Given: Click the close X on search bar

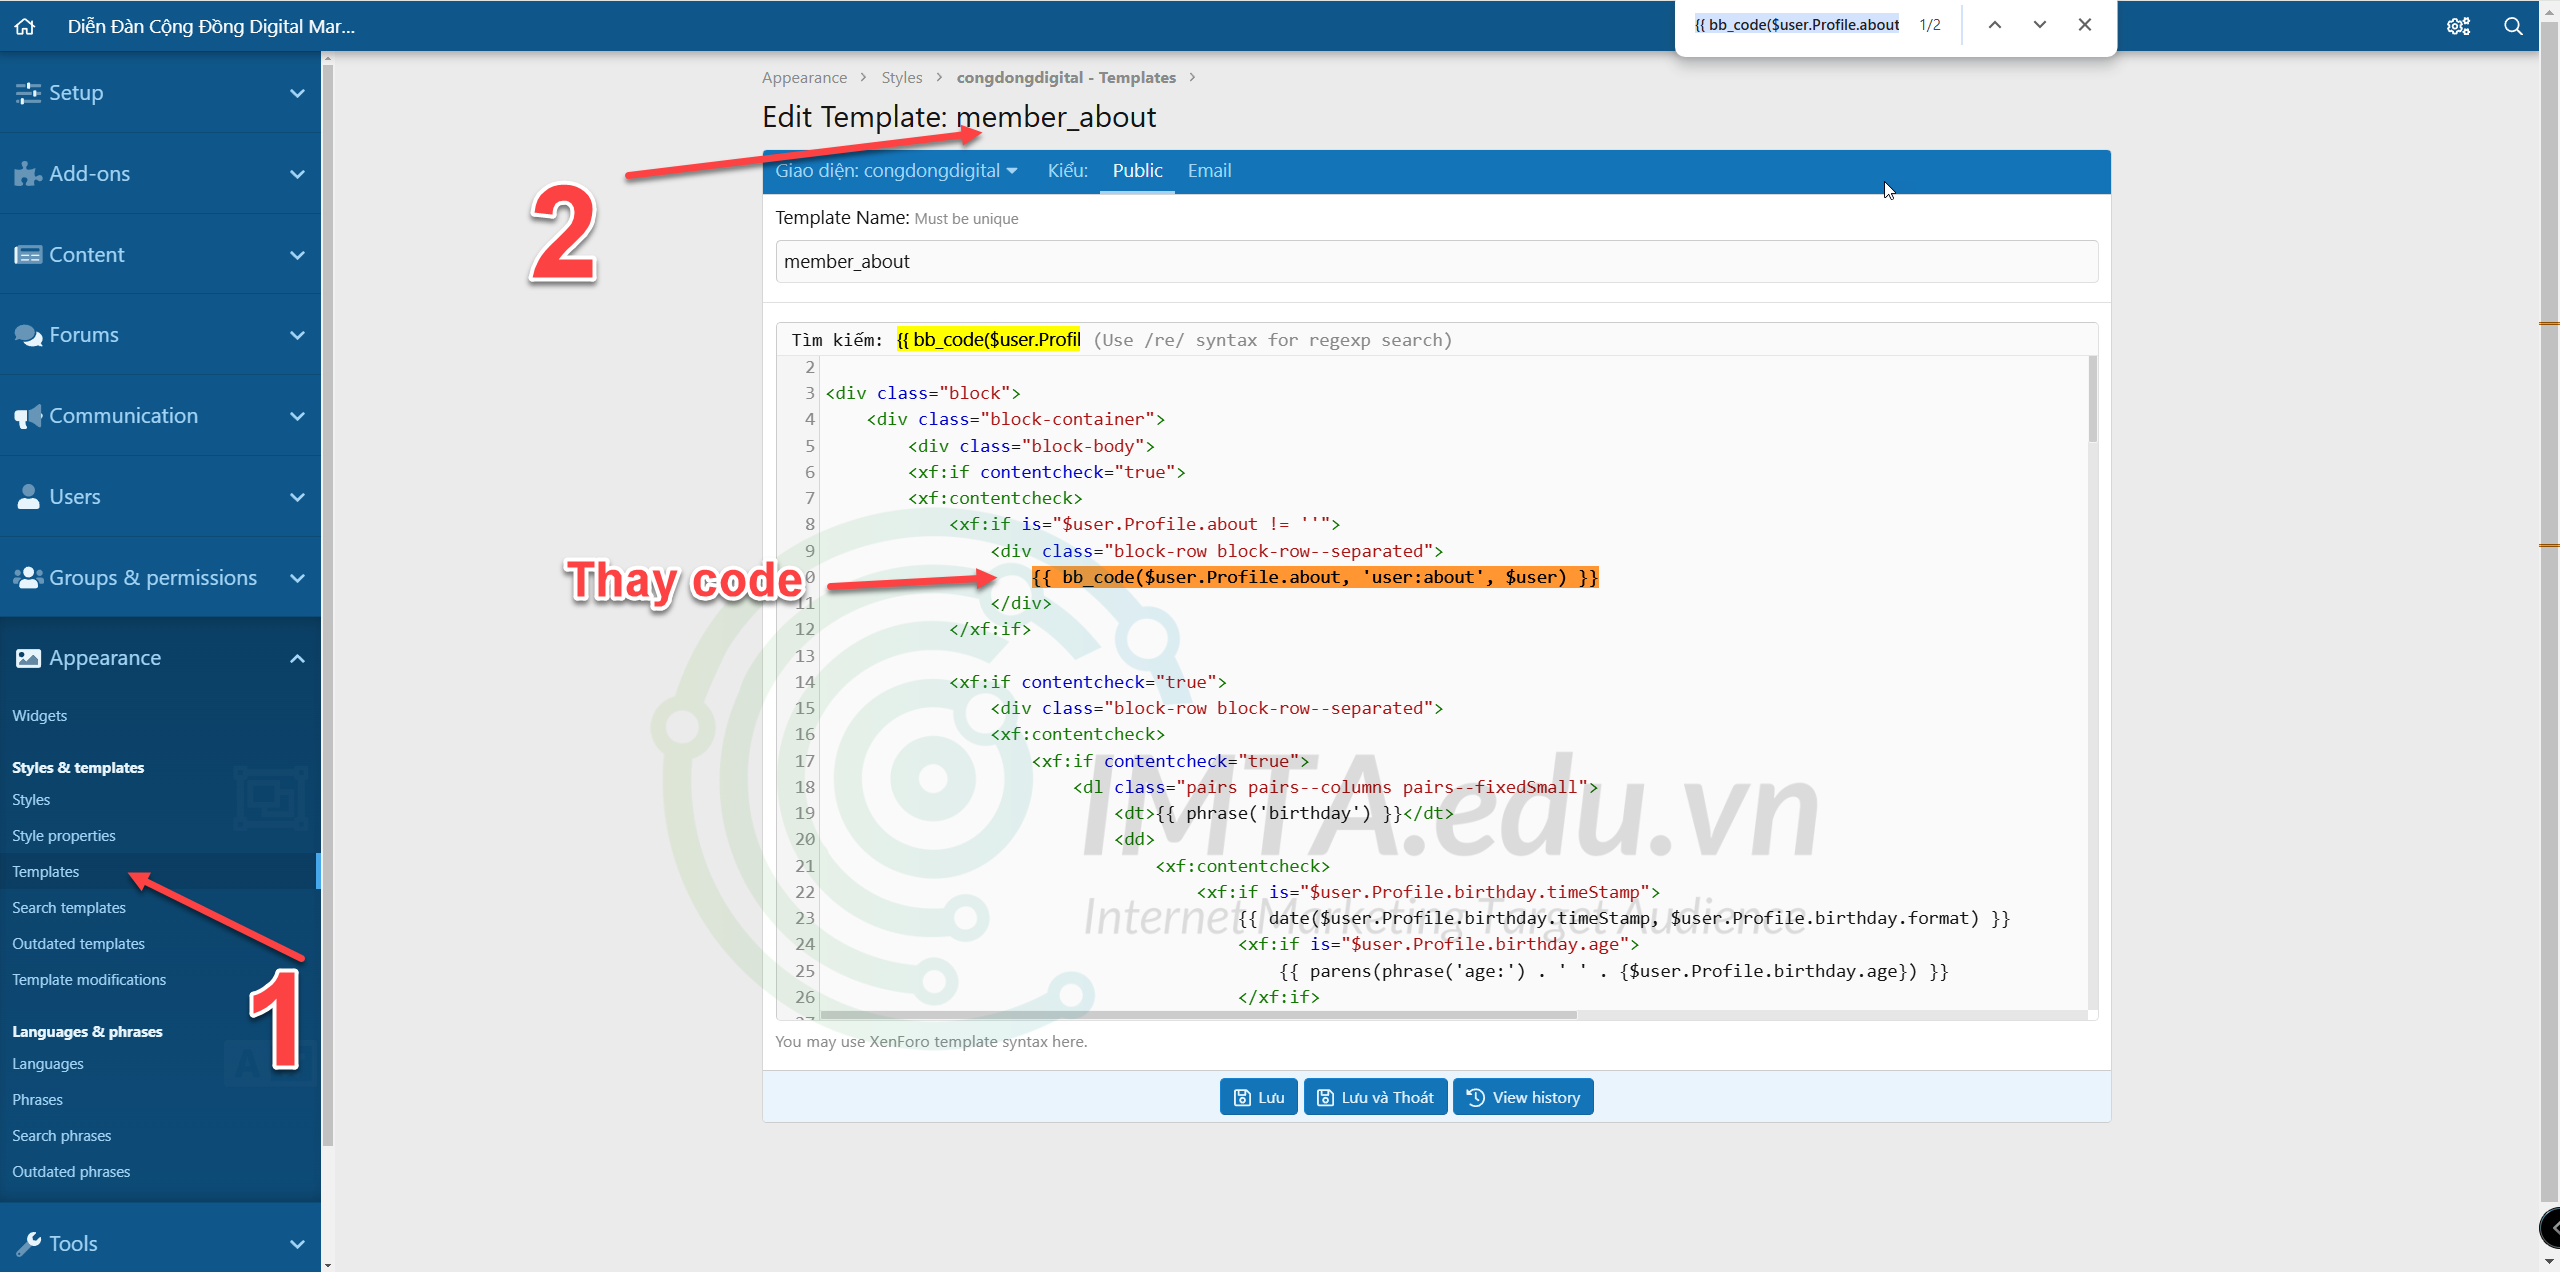Looking at the screenshot, I should pyautogui.click(x=2085, y=24).
